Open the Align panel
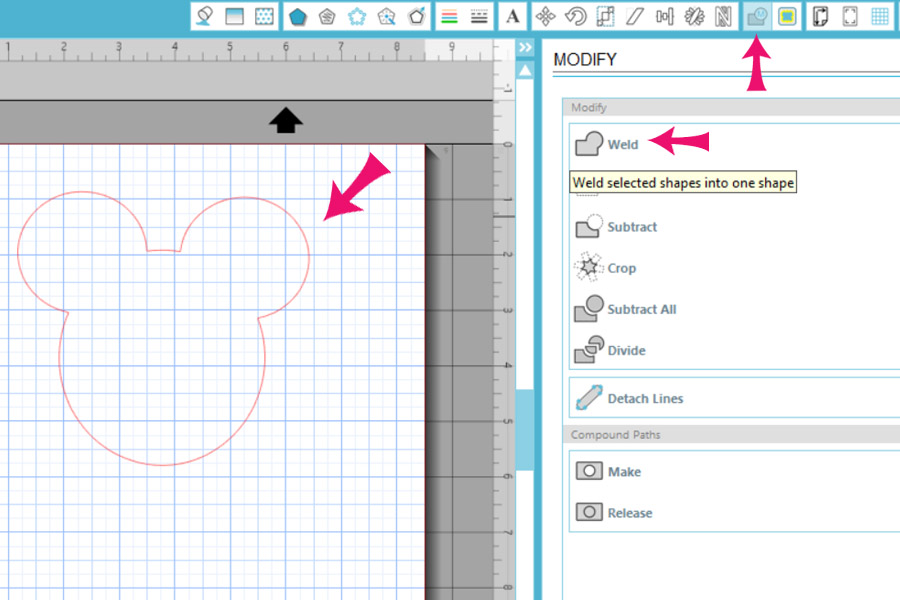The width and height of the screenshot is (900, 600). 665,16
